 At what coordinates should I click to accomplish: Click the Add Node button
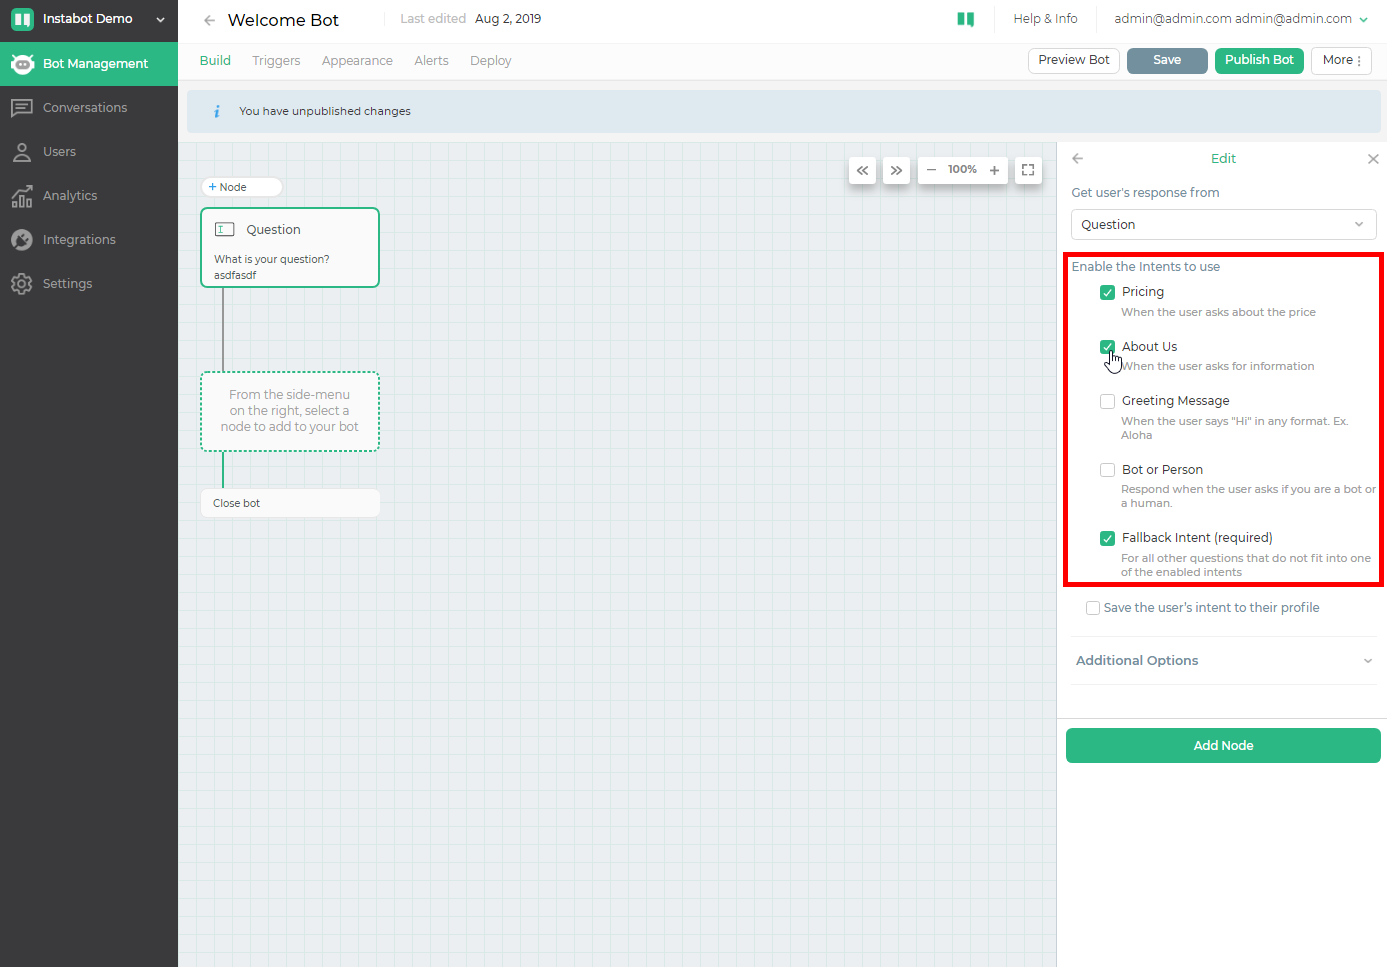(1223, 746)
